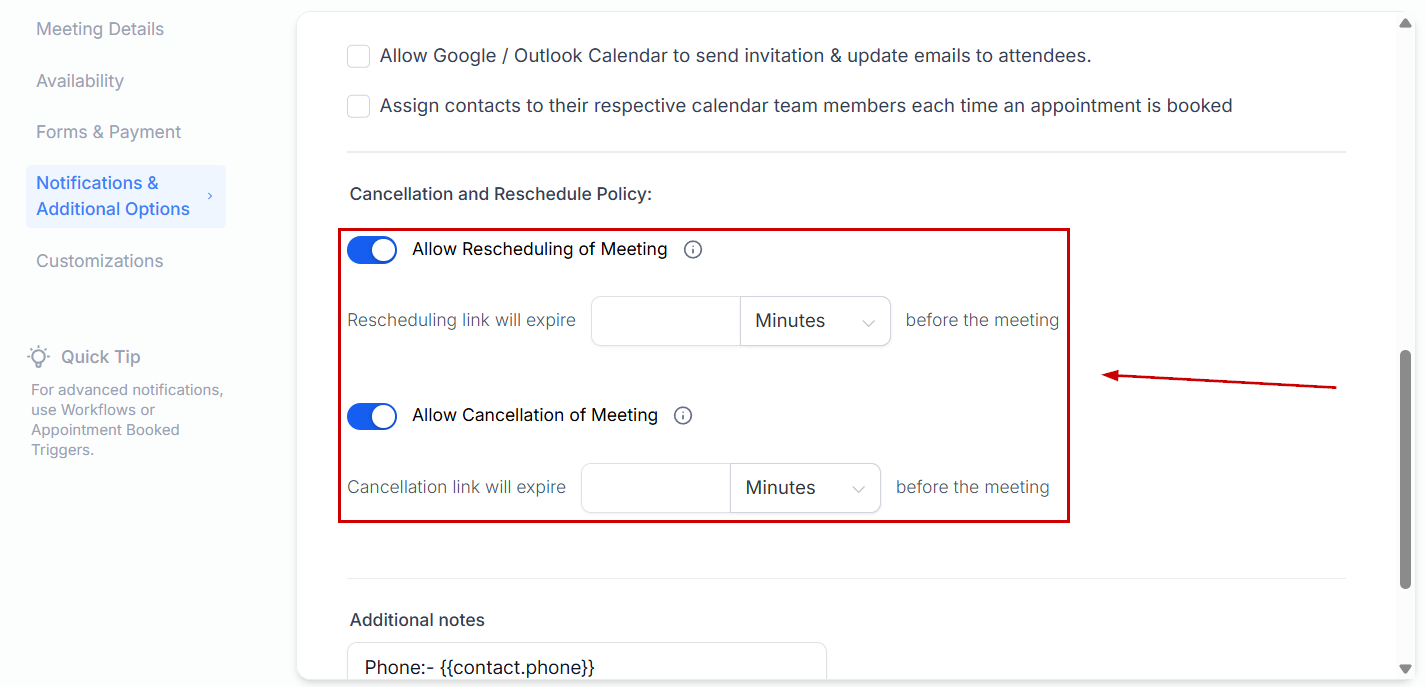Screen dimensions: 1426x687
Task: Click Additional notes text area
Action: [587, 661]
